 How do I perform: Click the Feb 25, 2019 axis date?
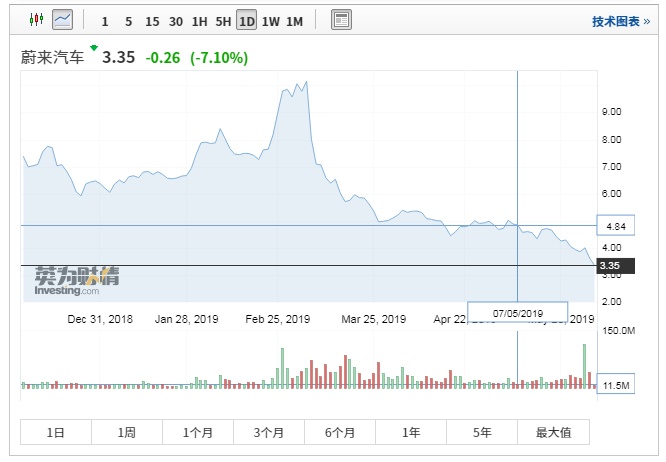pos(278,319)
